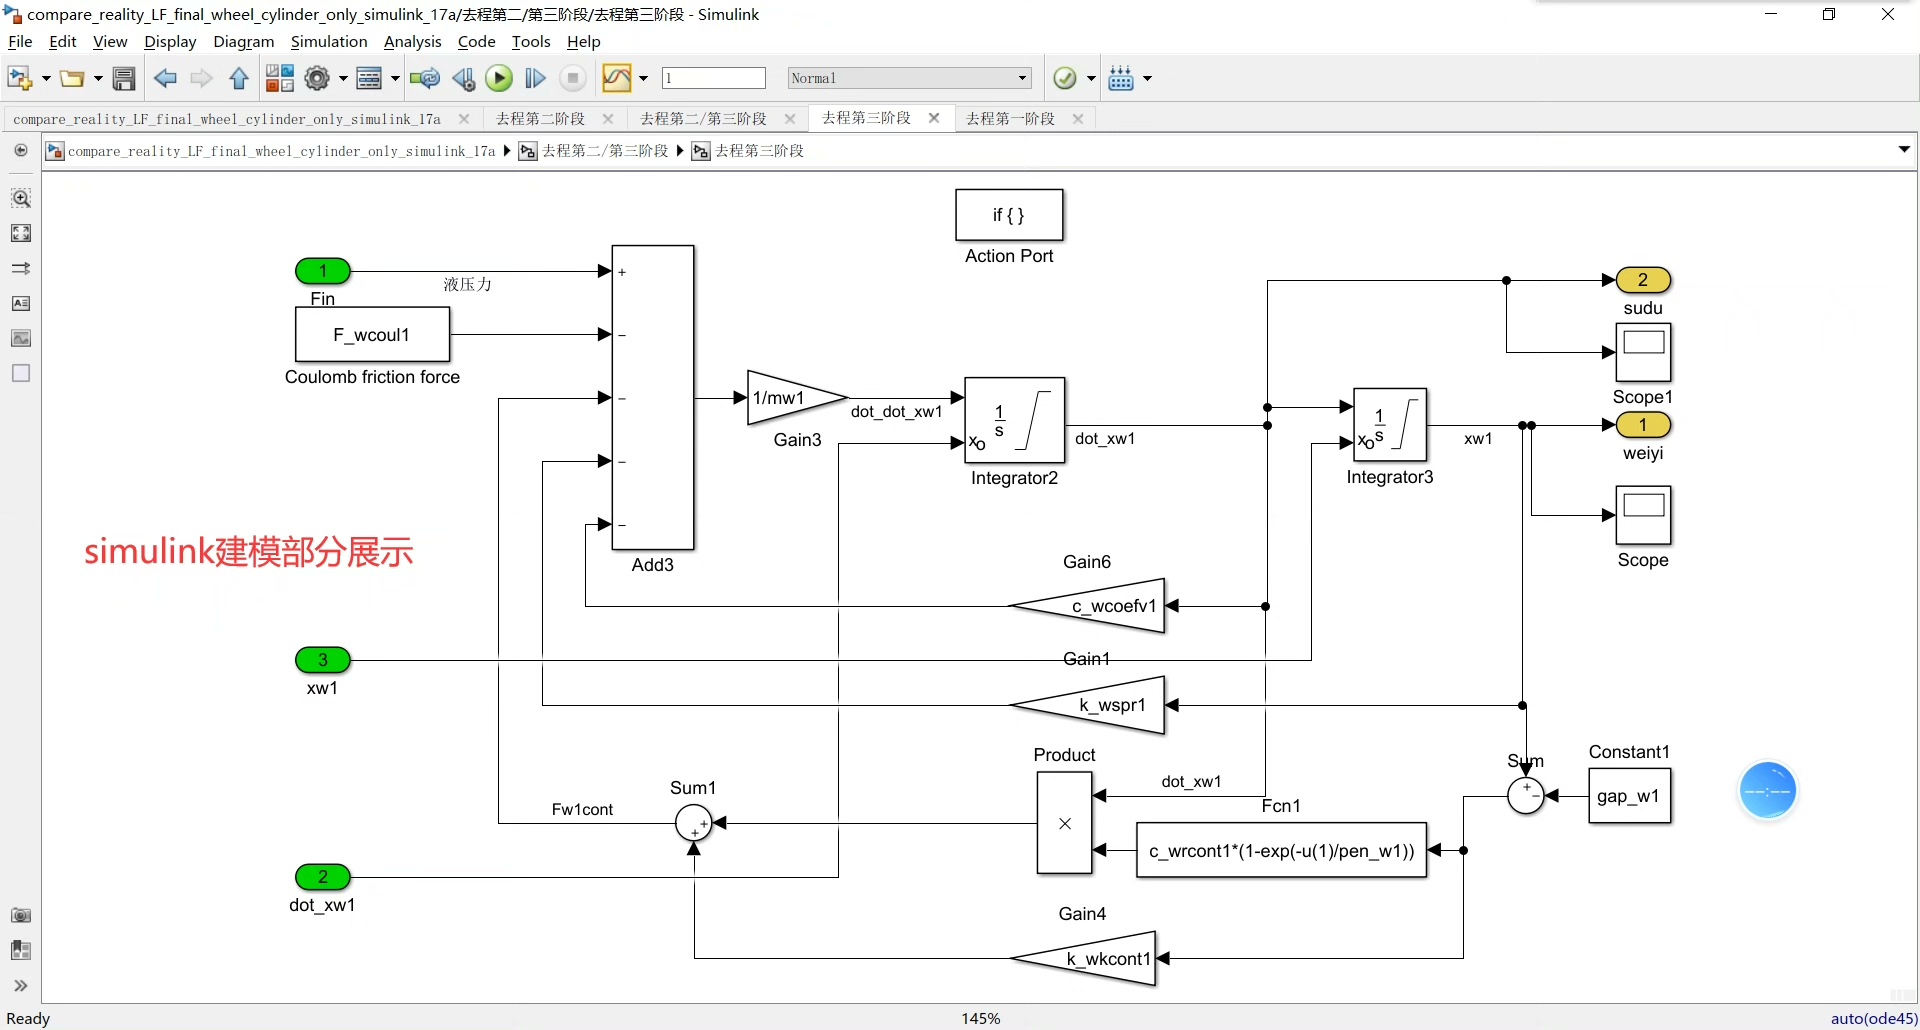The image size is (1920, 1030).
Task: Stop the simulation
Action: tap(573, 78)
